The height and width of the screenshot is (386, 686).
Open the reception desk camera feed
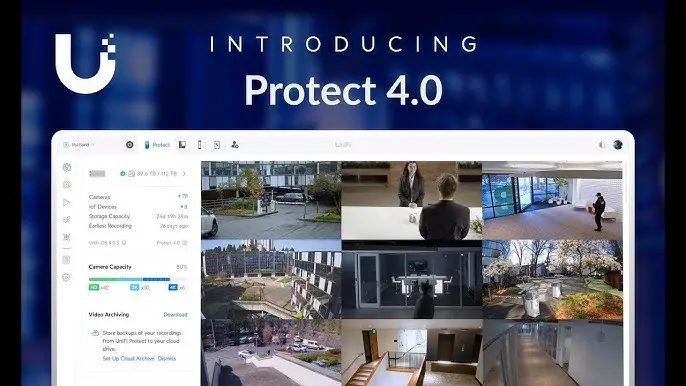pyautogui.click(x=412, y=200)
